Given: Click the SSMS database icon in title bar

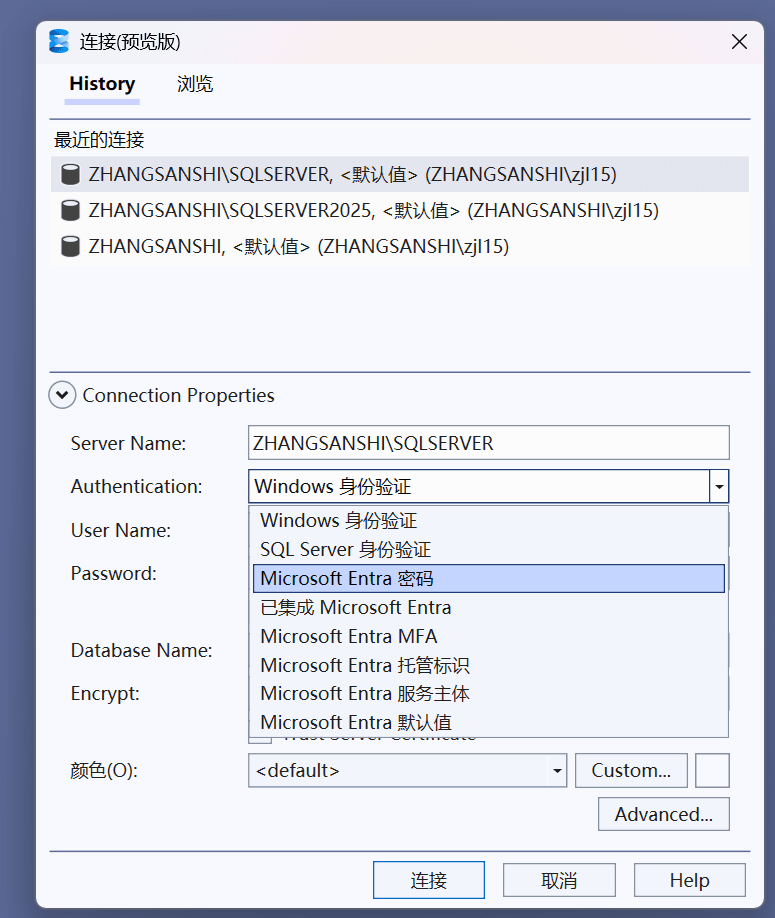Looking at the screenshot, I should click(59, 42).
